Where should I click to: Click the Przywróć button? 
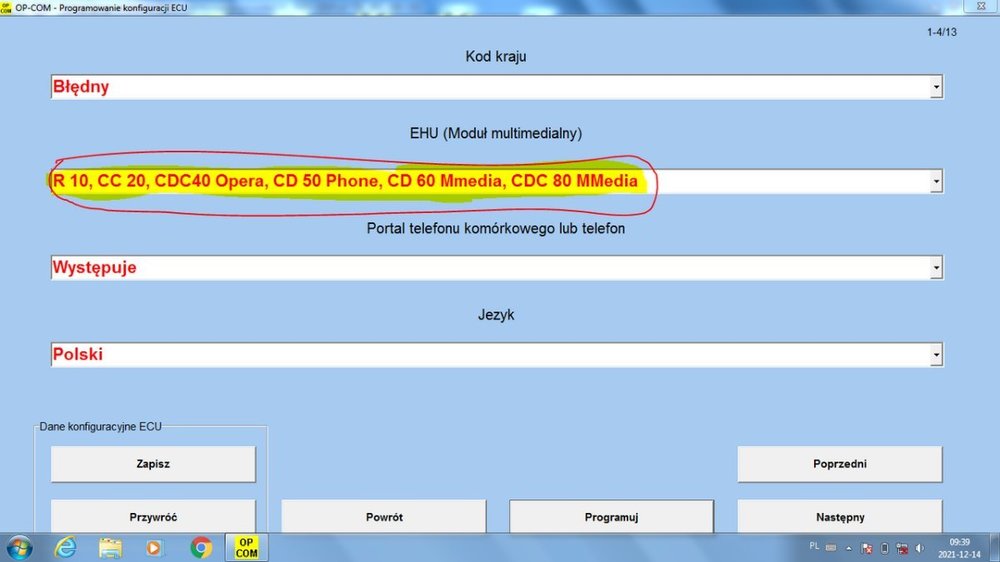click(153, 517)
